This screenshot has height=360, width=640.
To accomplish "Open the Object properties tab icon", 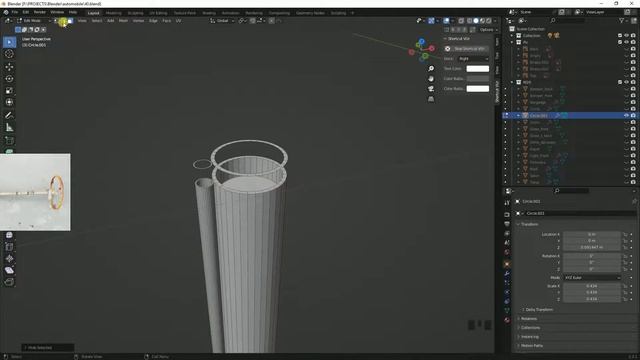I will pos(507,264).
